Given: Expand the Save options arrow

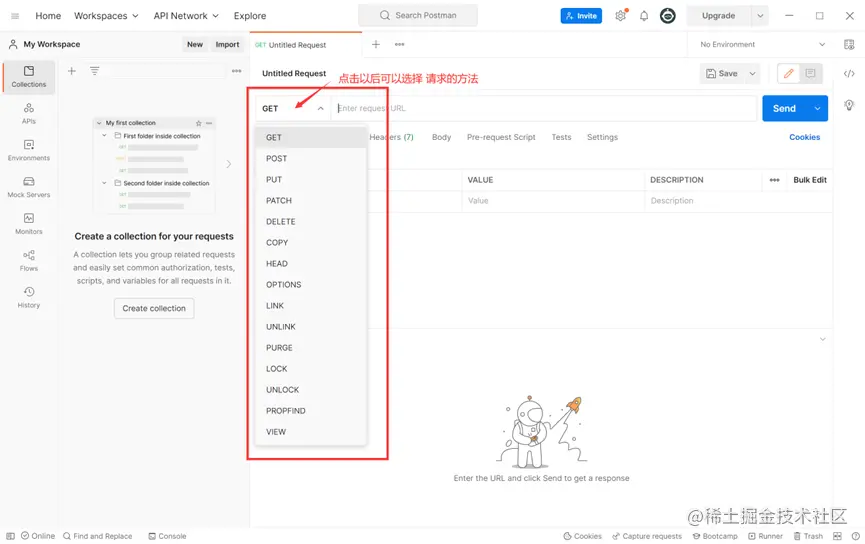Looking at the screenshot, I should (752, 73).
